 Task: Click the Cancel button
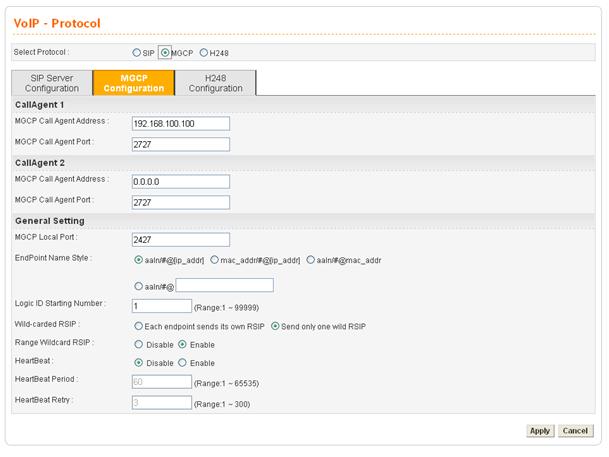pos(573,431)
